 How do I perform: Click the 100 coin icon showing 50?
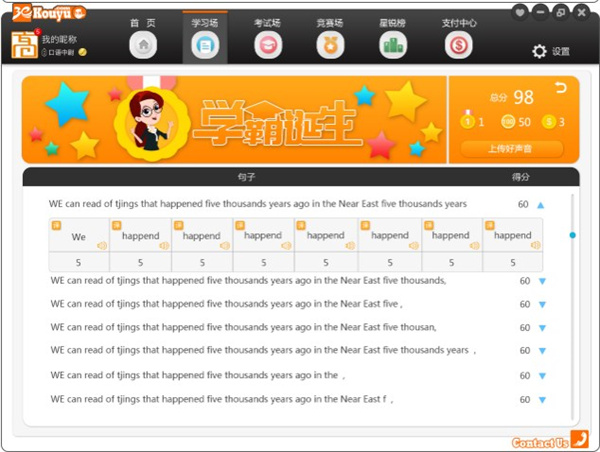[x=508, y=122]
